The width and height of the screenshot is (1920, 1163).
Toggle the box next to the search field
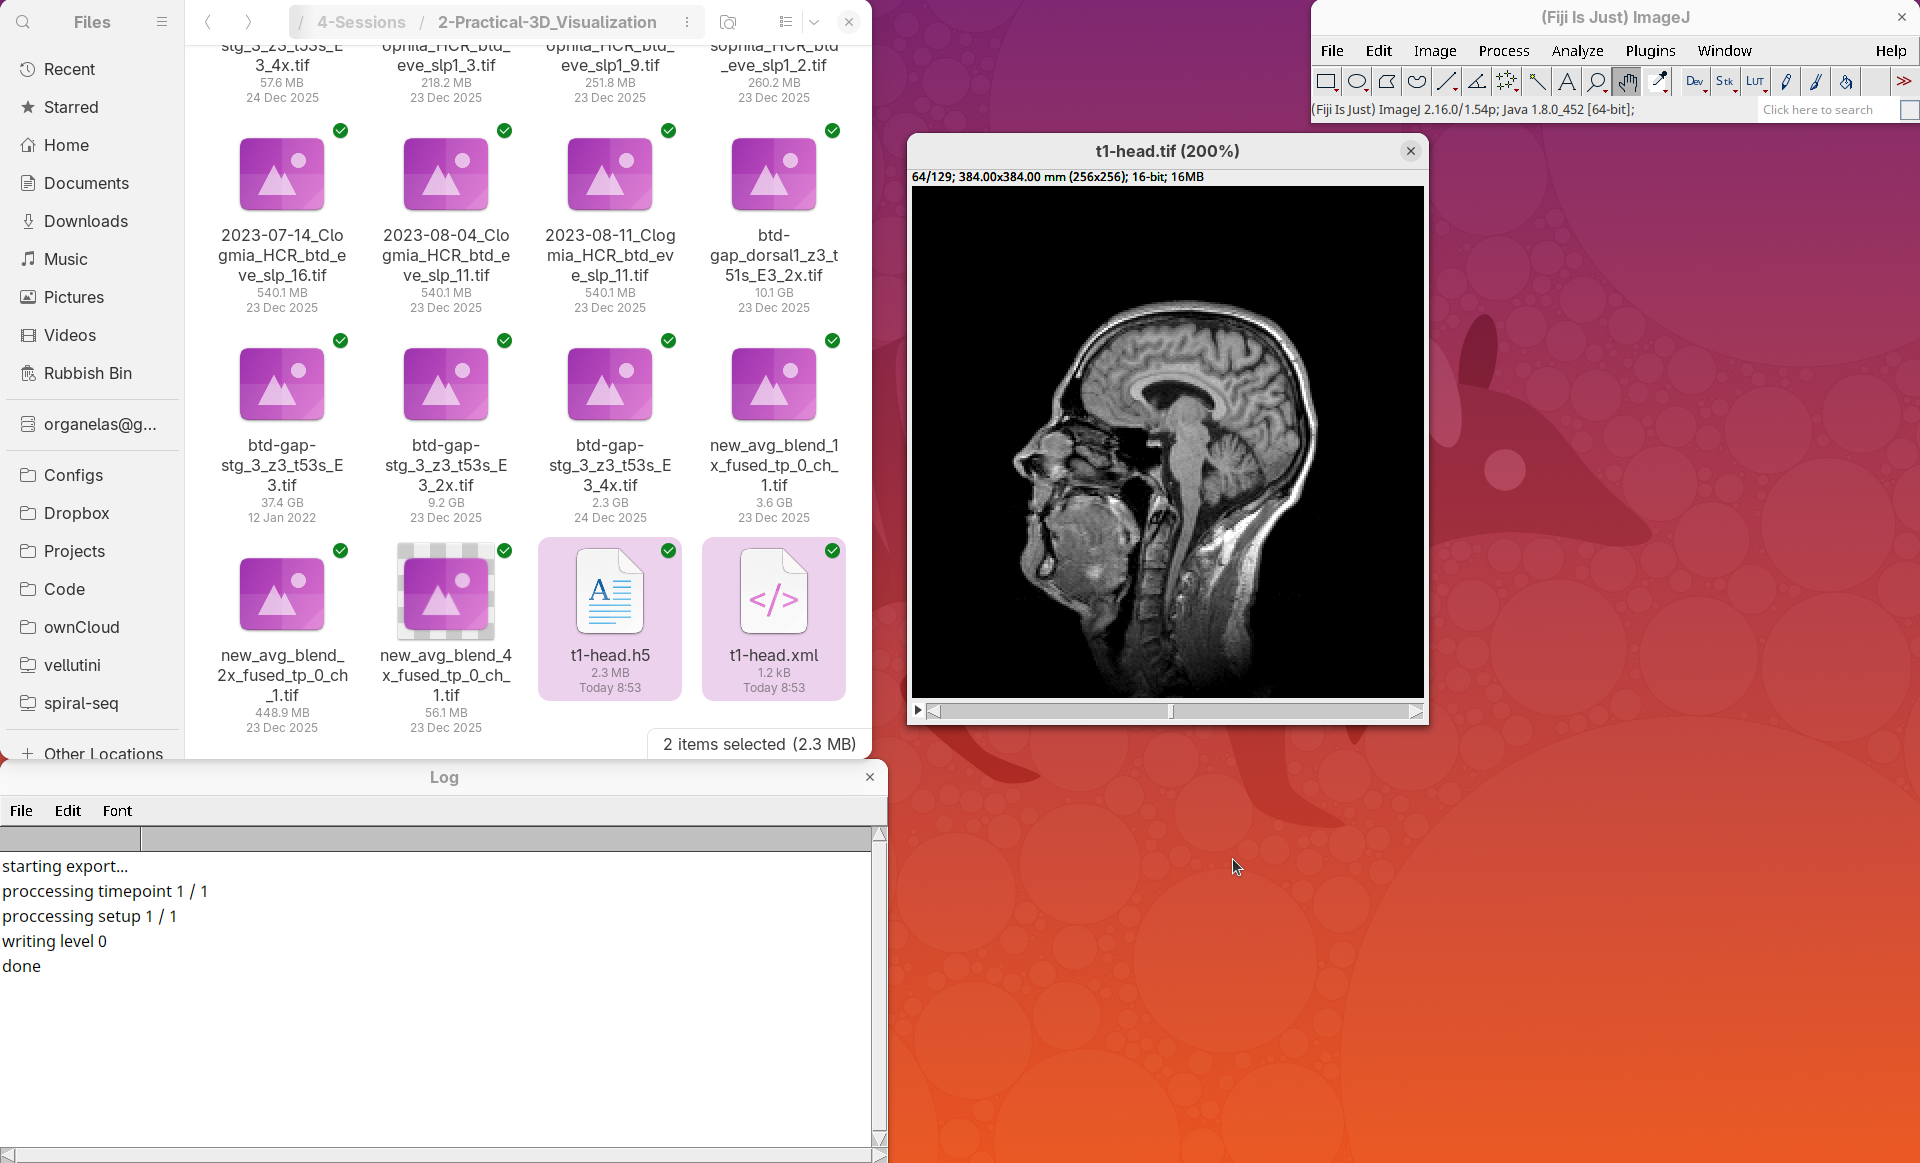pyautogui.click(x=1908, y=110)
